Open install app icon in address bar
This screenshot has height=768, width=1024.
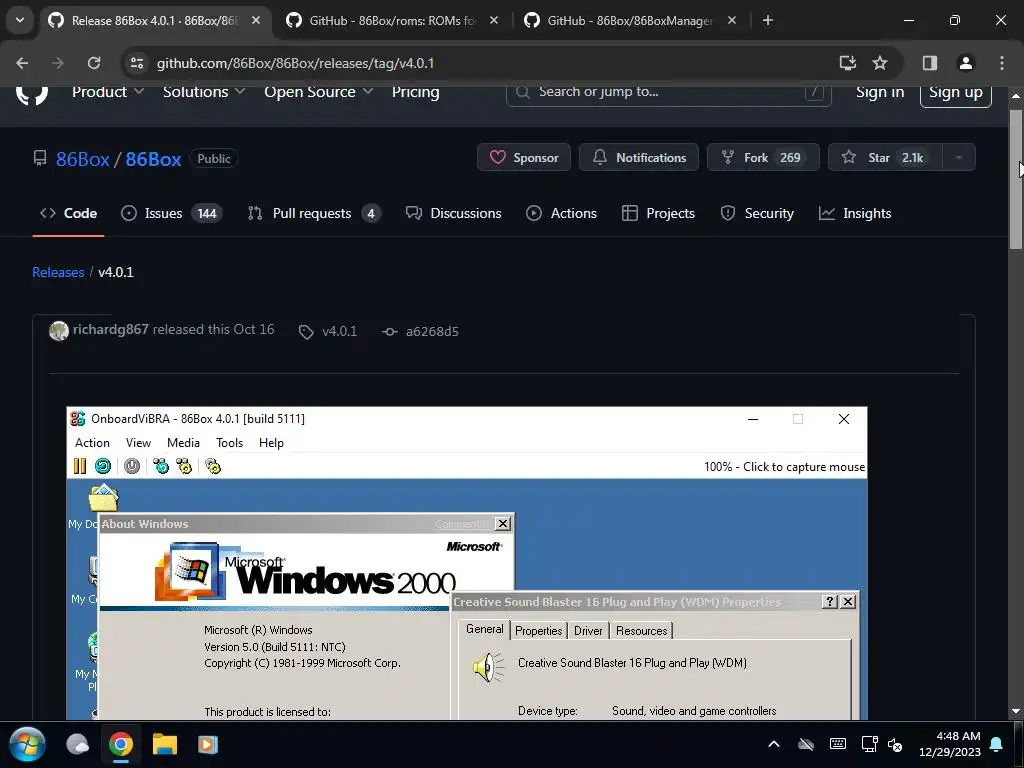pyautogui.click(x=848, y=63)
